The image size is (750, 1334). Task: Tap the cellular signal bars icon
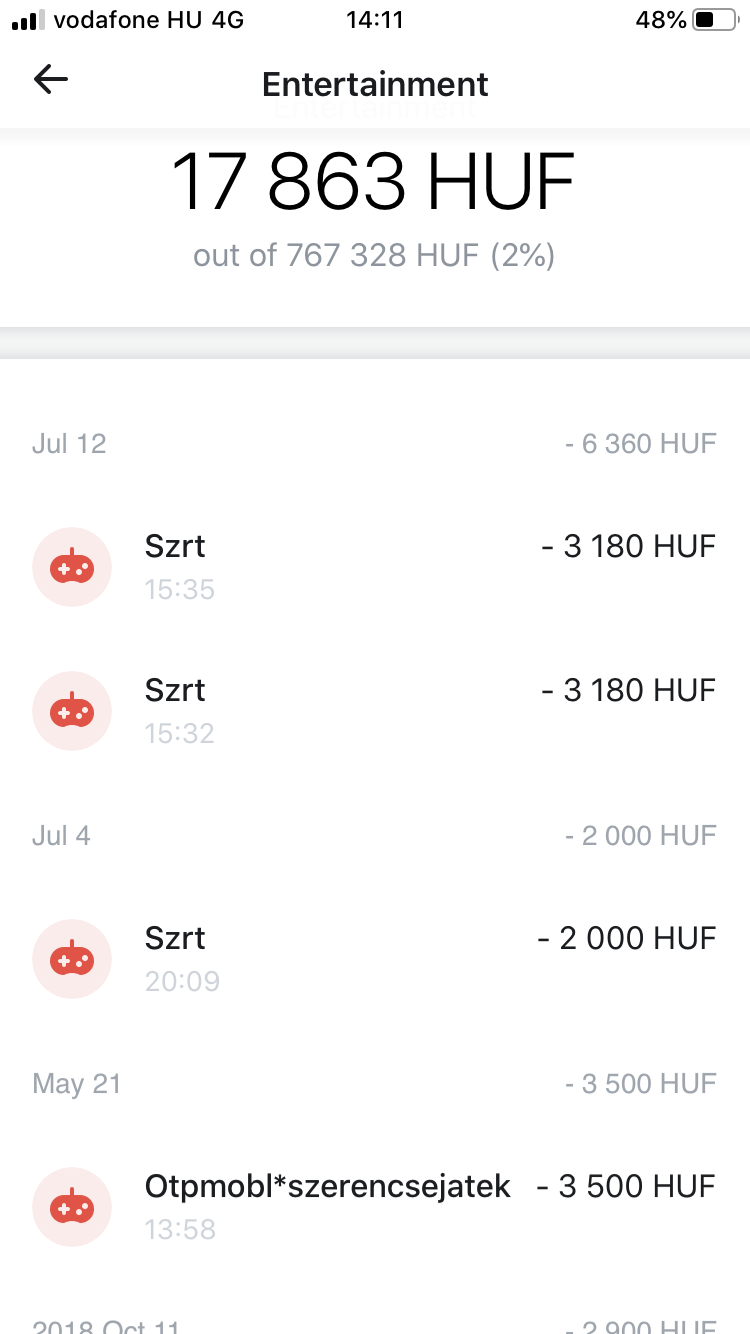coord(28,20)
